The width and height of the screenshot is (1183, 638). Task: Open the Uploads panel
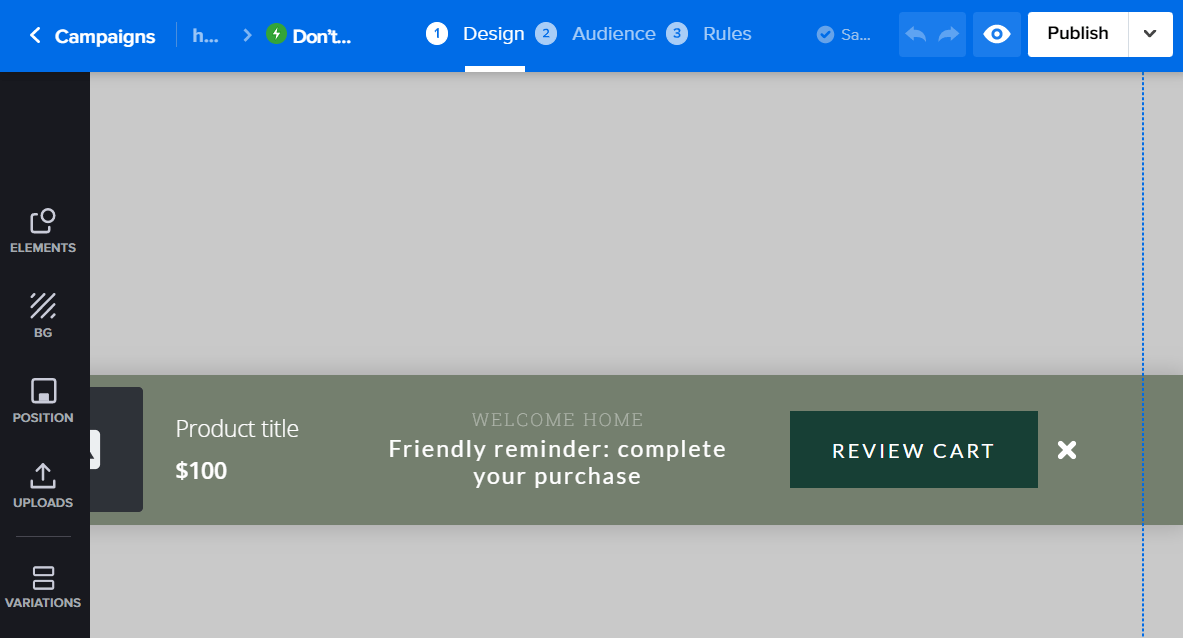(x=43, y=485)
